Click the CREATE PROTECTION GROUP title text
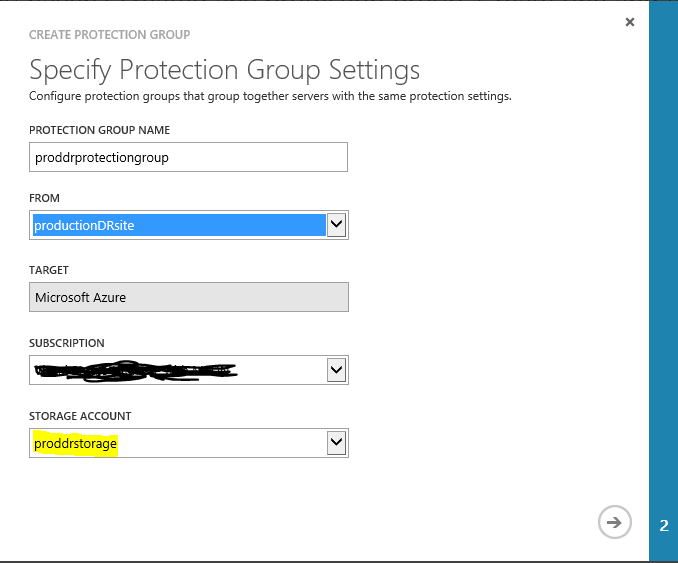This screenshot has width=678, height=563. pyautogui.click(x=109, y=35)
